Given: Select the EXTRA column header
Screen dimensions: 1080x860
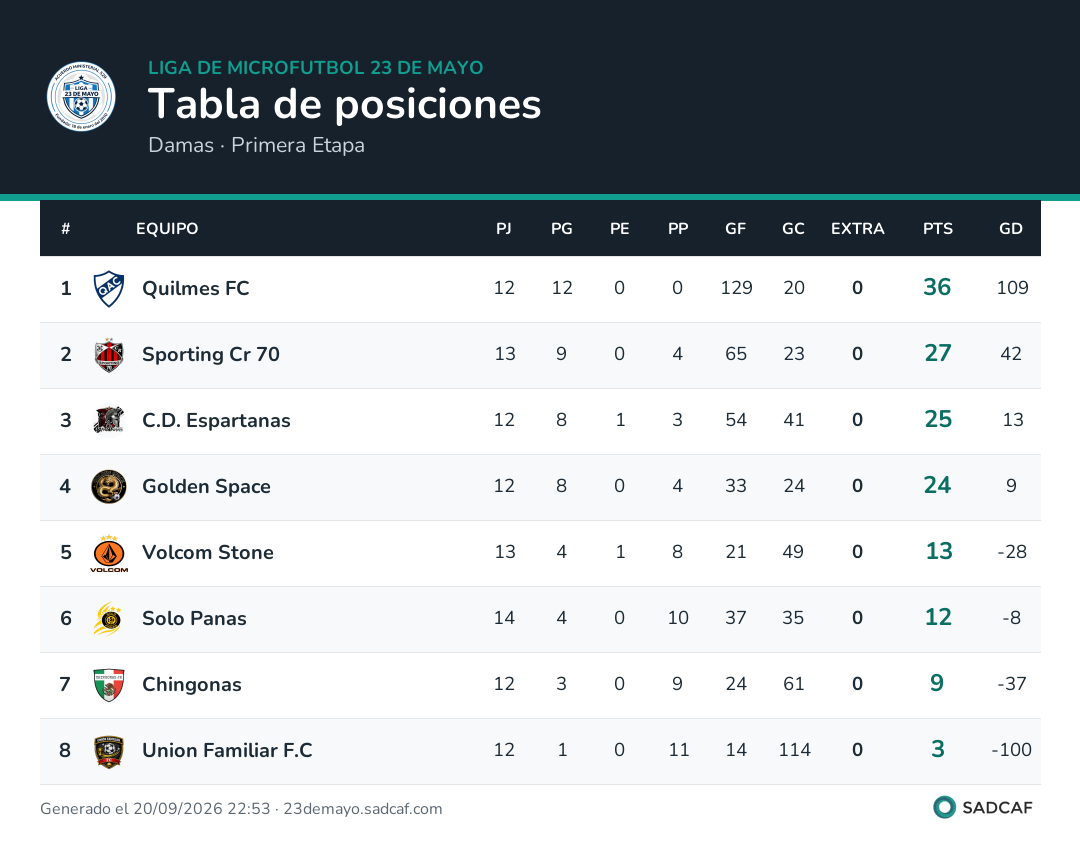Looking at the screenshot, I should [x=858, y=229].
